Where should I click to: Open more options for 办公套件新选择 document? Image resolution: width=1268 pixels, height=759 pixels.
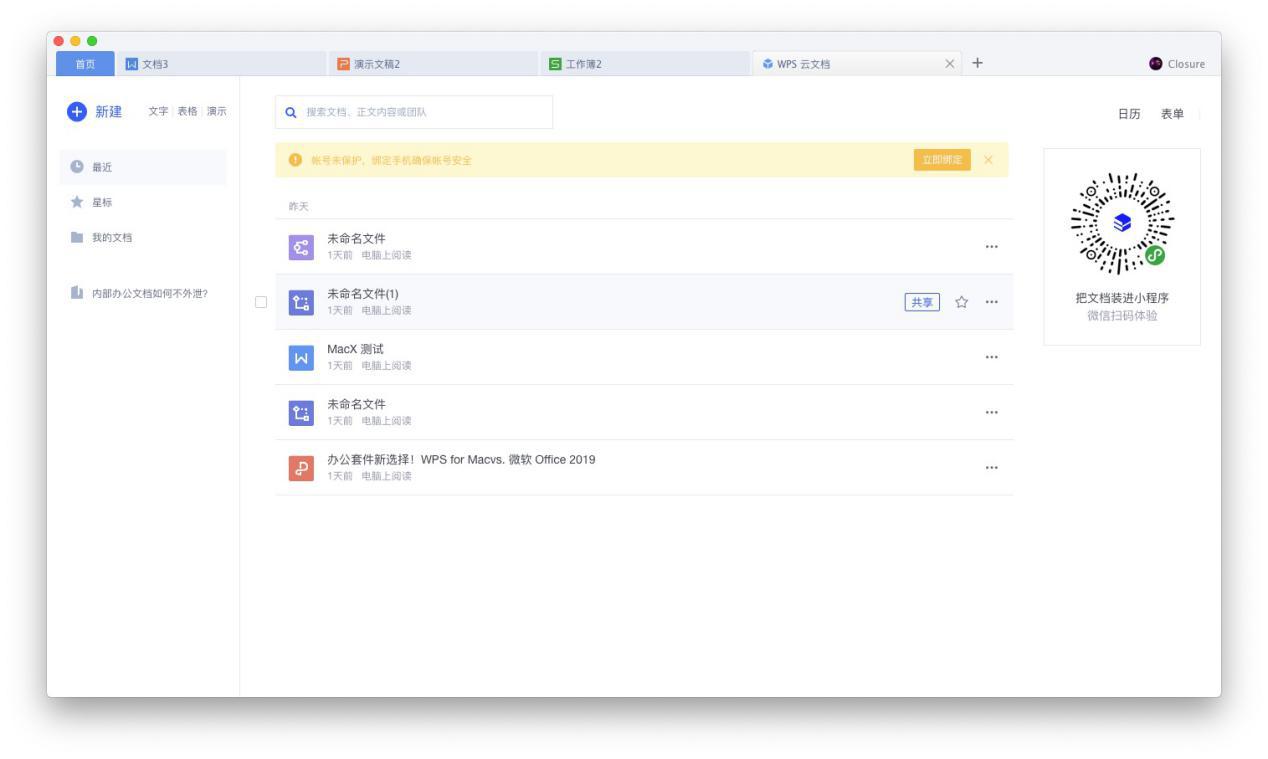(990, 466)
